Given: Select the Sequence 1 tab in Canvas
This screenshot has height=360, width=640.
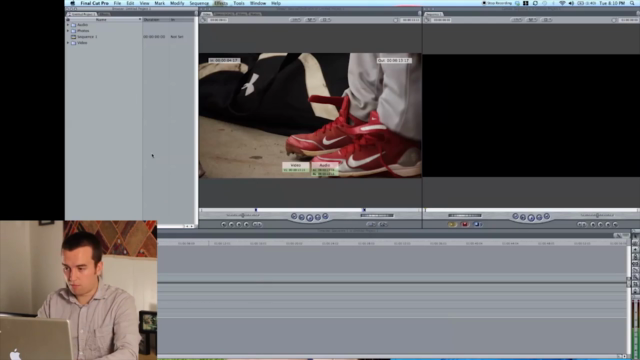Looking at the screenshot, I should (x=433, y=14).
